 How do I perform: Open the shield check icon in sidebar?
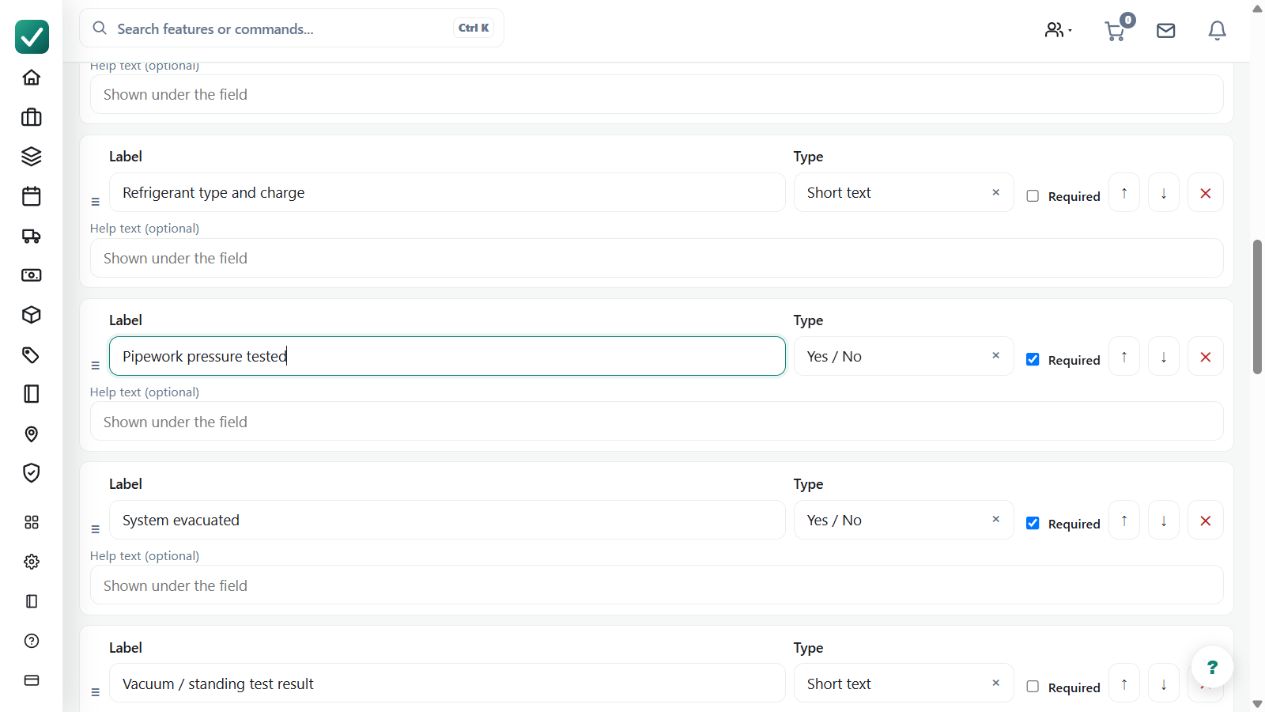[31, 473]
